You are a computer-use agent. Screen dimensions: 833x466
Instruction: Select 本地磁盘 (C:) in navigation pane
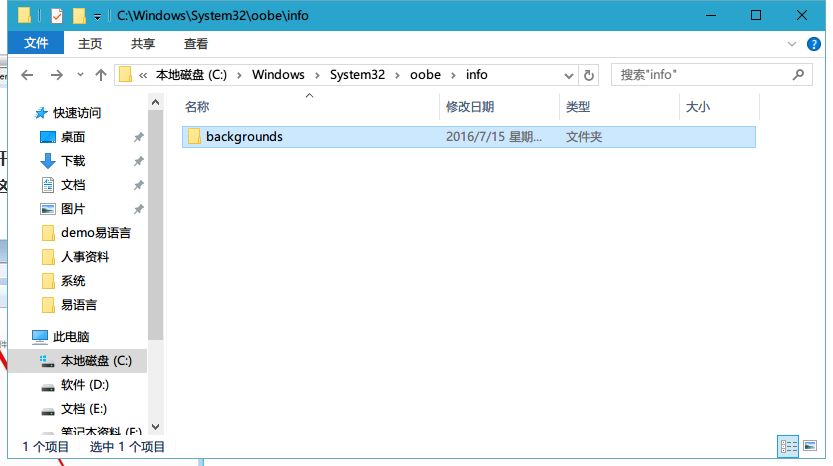click(x=95, y=360)
